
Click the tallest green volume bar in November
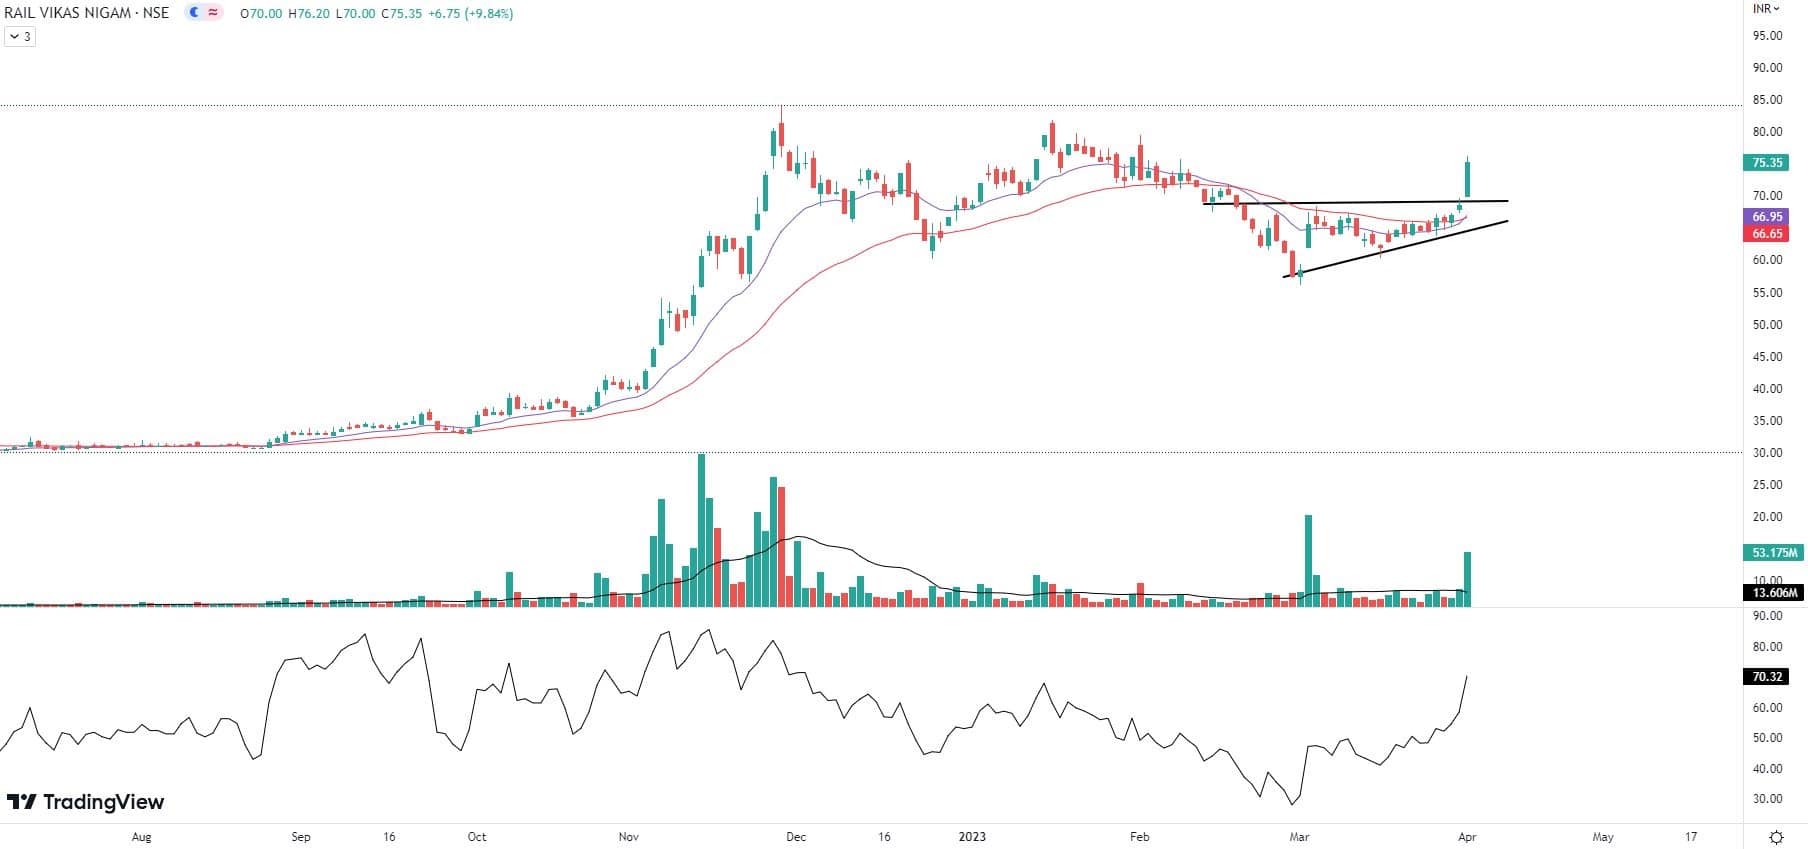pyautogui.click(x=701, y=530)
